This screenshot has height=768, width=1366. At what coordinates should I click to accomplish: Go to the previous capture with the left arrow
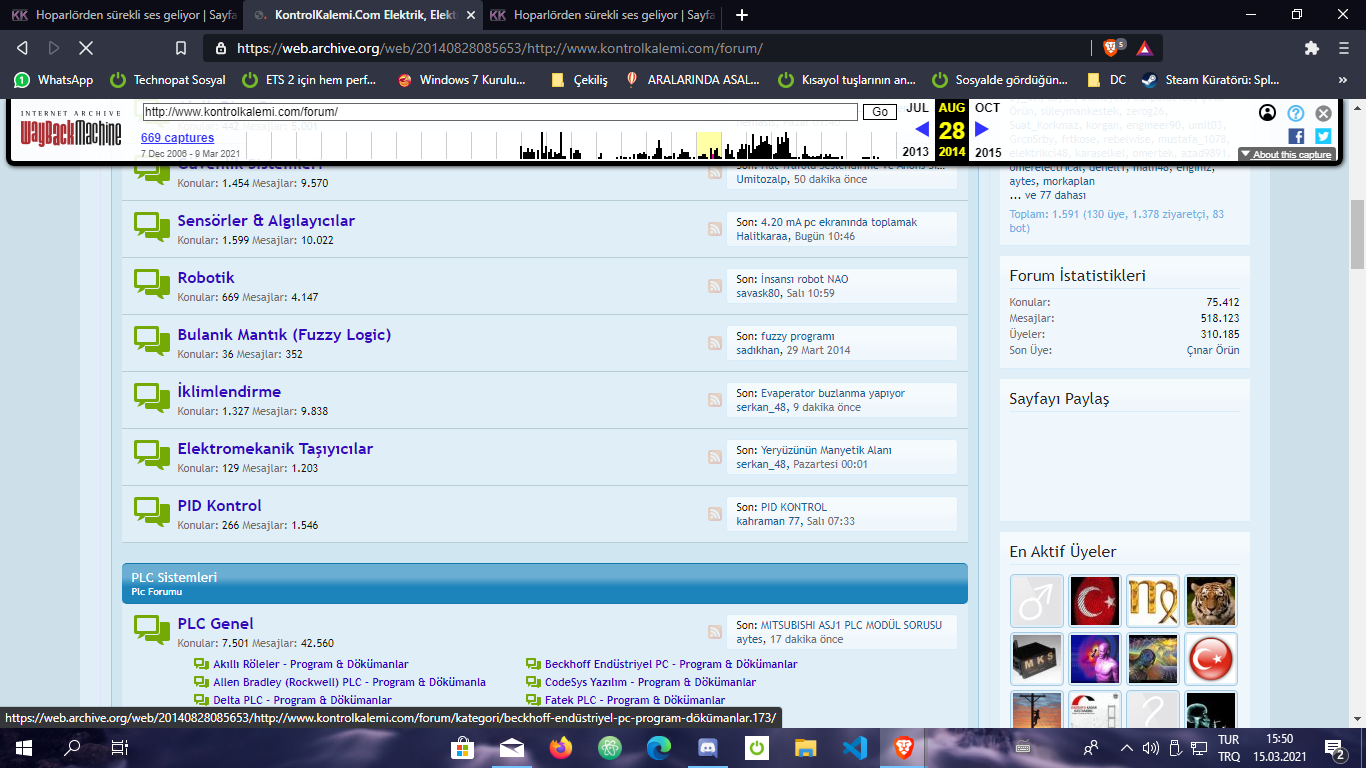(922, 129)
